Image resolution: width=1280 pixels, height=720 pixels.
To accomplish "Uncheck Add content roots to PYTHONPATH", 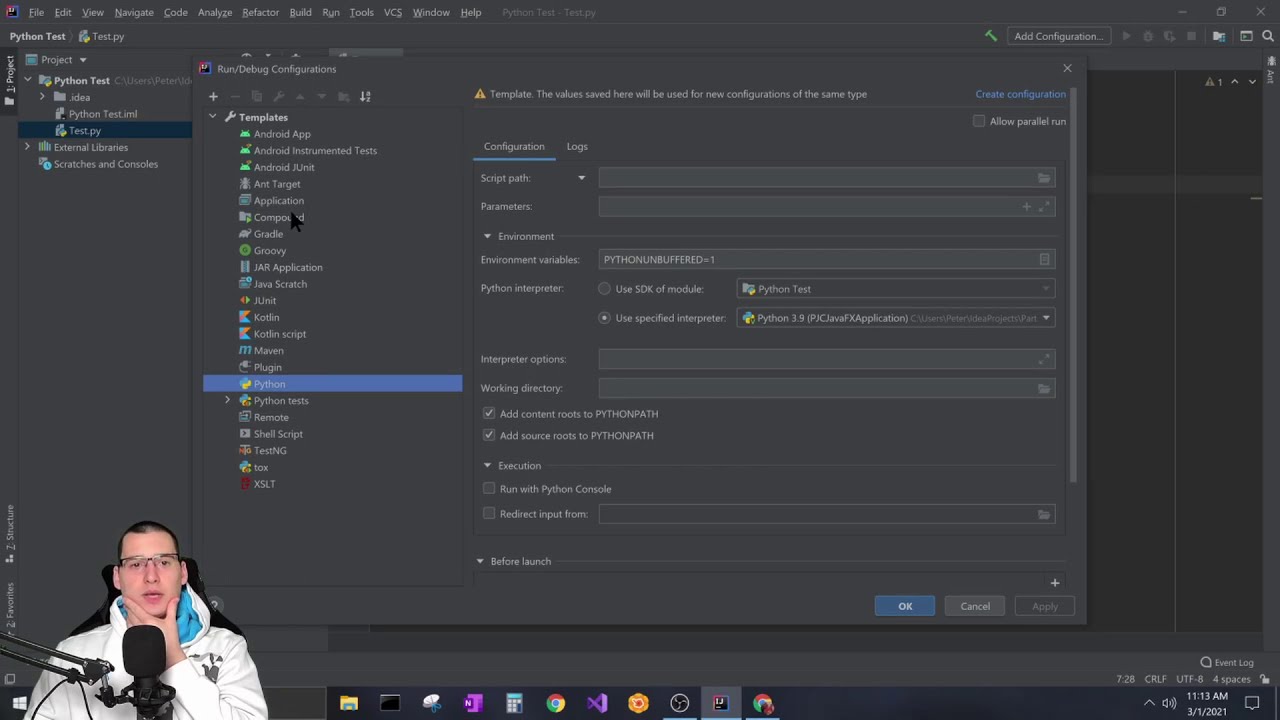I will click(489, 414).
